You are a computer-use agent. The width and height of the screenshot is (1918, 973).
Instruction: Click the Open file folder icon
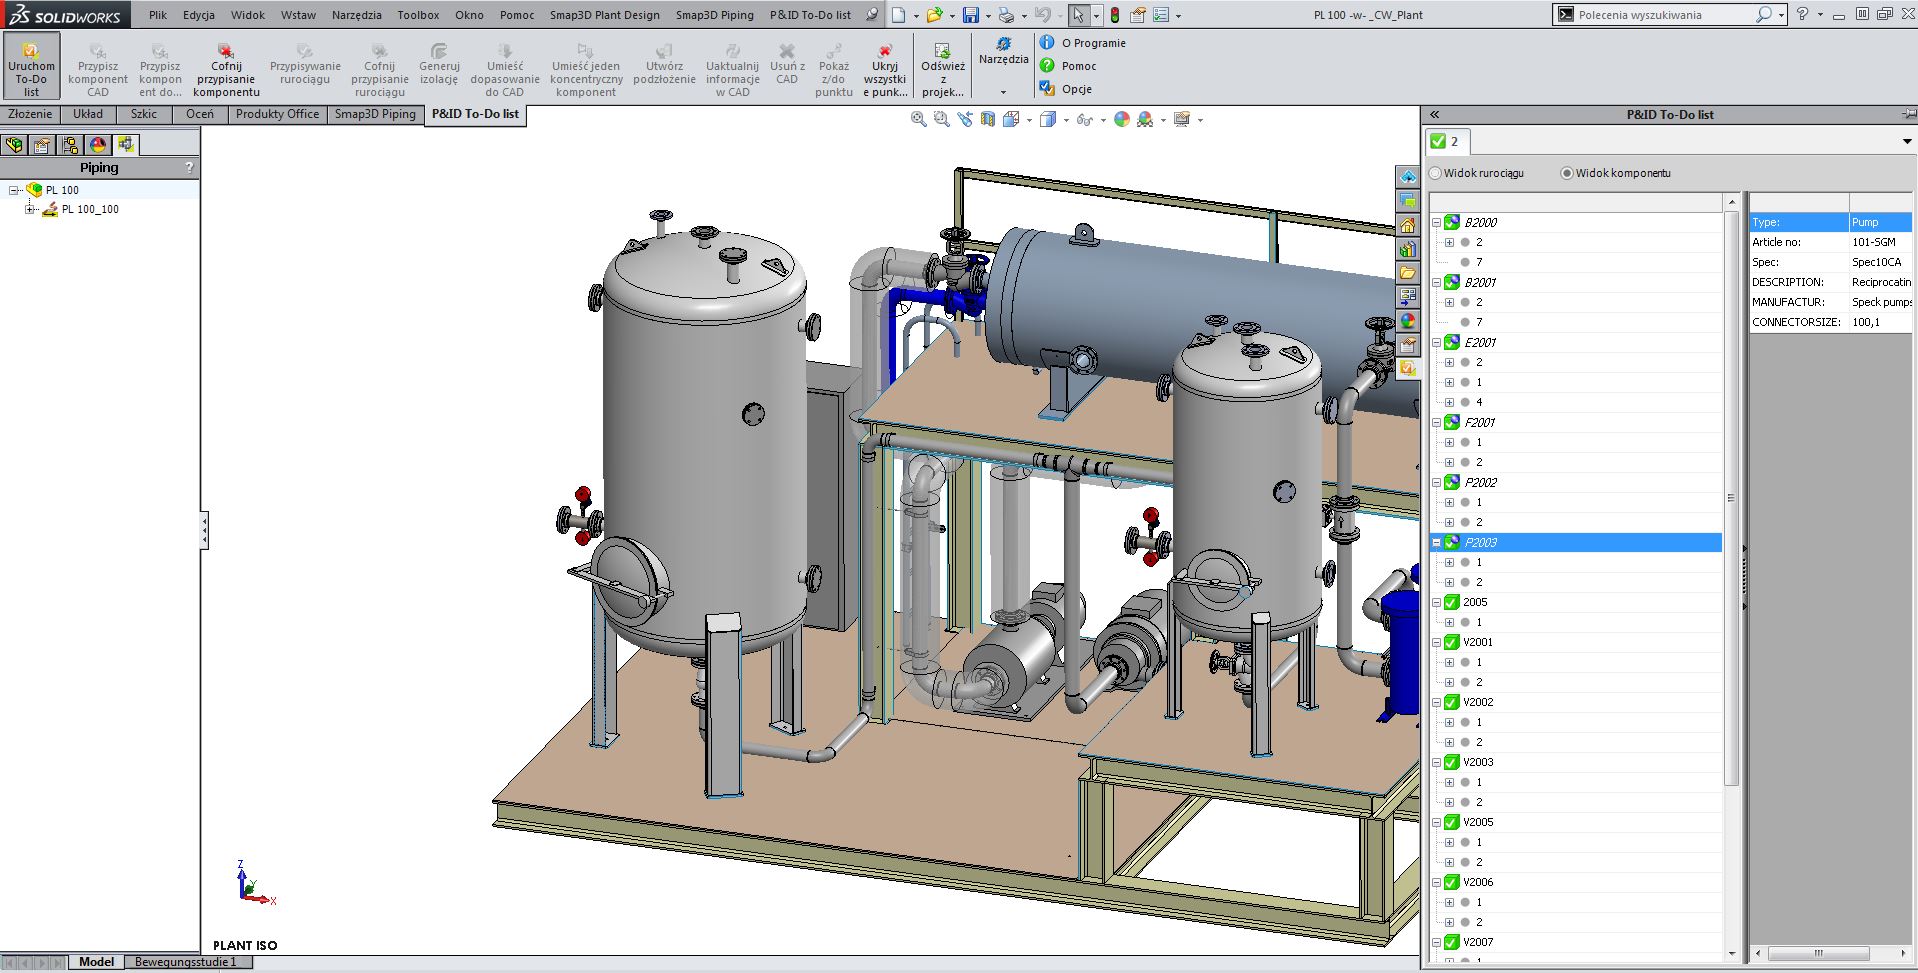pyautogui.click(x=934, y=15)
